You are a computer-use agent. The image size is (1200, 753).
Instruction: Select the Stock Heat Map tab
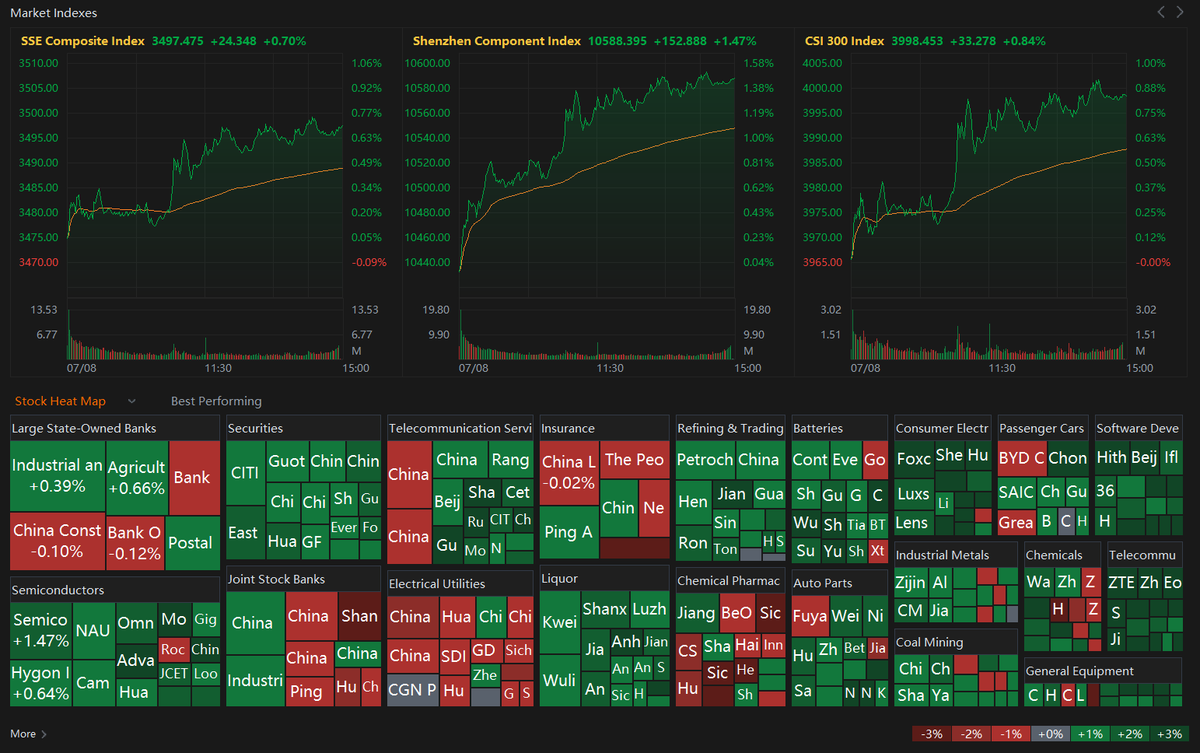[60, 401]
